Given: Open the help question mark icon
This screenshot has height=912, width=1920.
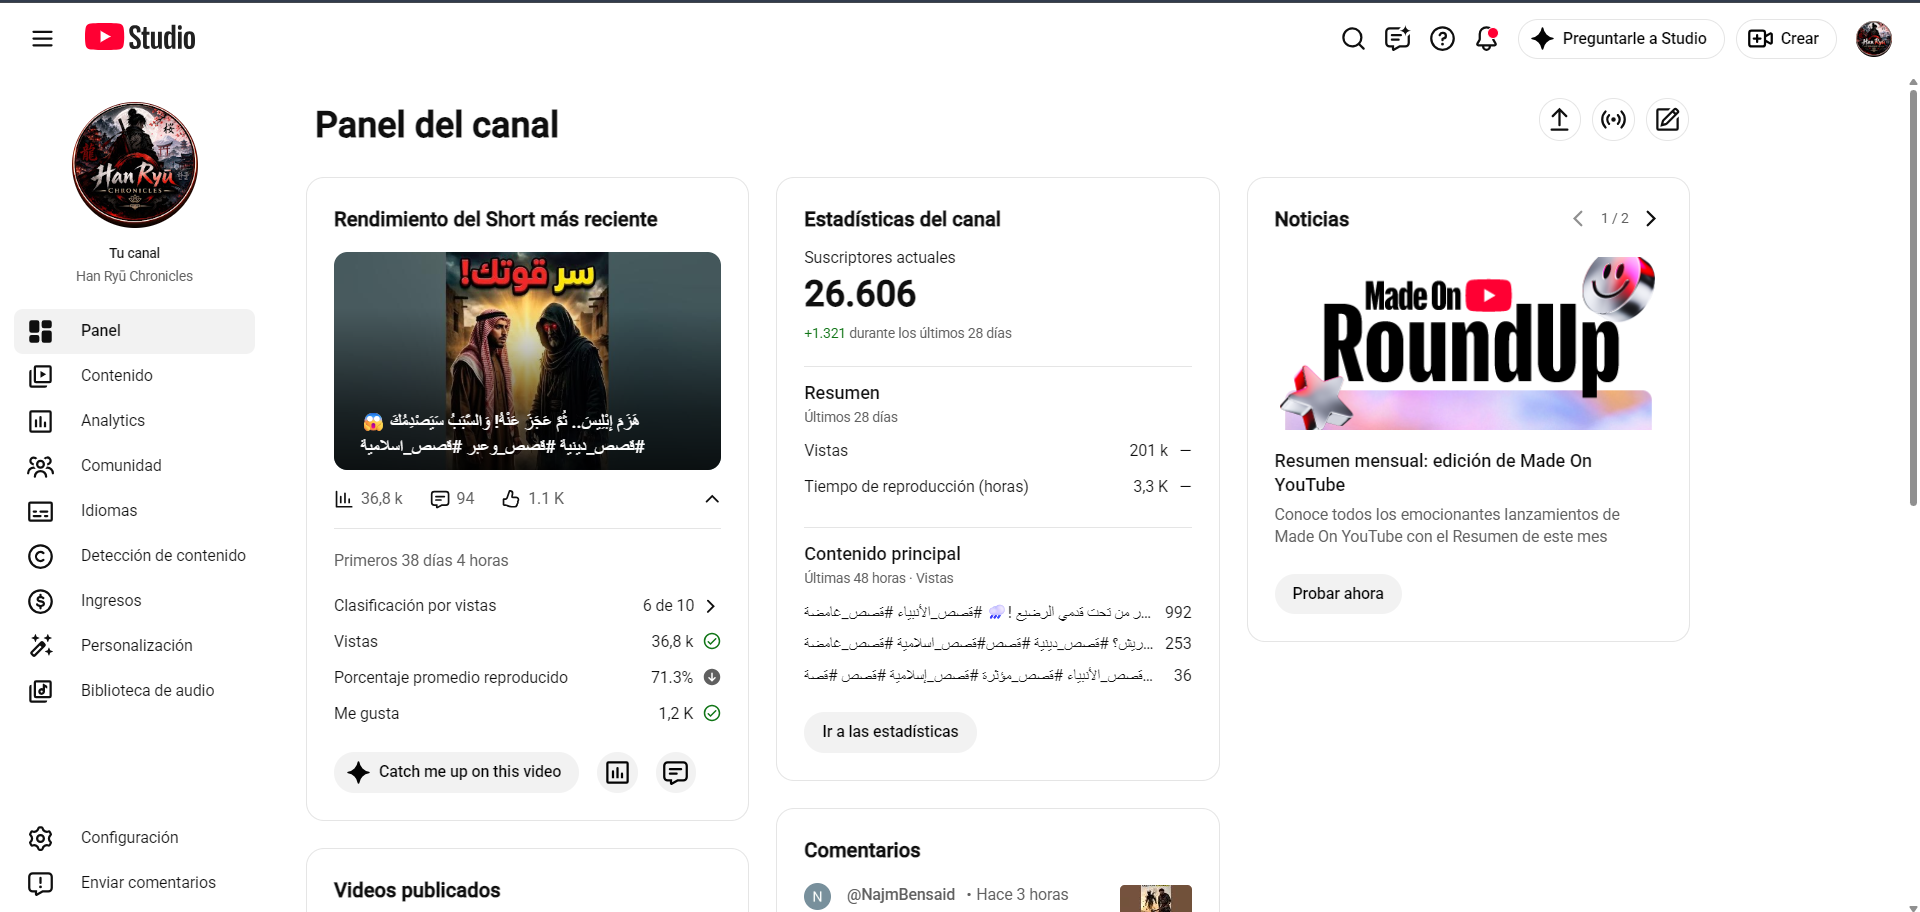Looking at the screenshot, I should (1442, 39).
